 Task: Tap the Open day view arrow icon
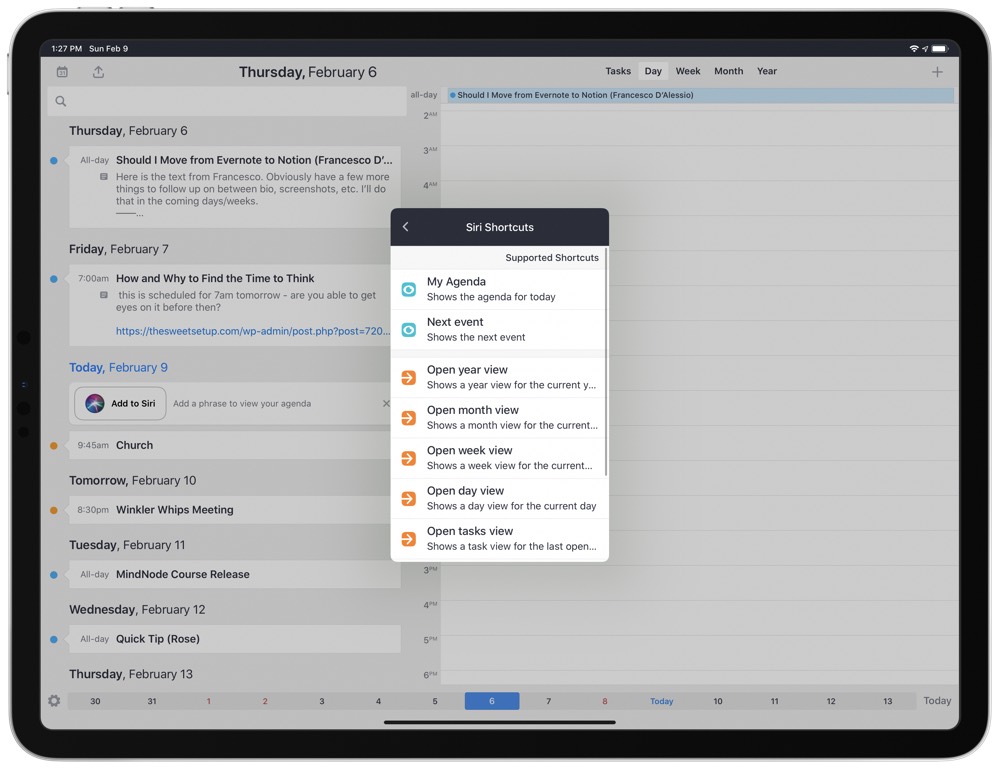[x=409, y=498]
